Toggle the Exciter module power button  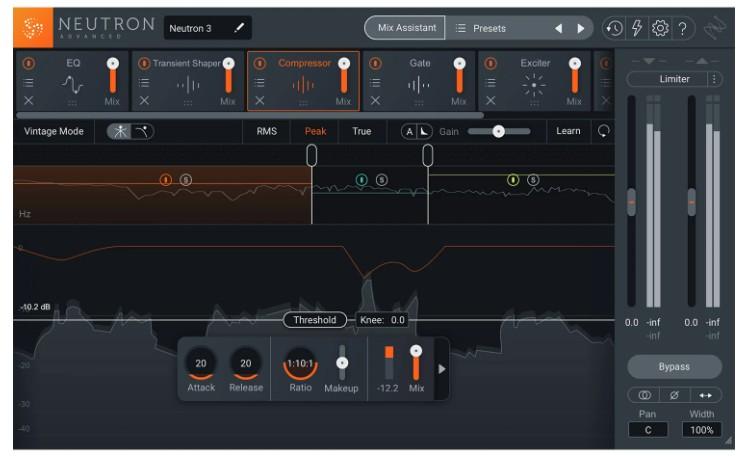[x=491, y=63]
